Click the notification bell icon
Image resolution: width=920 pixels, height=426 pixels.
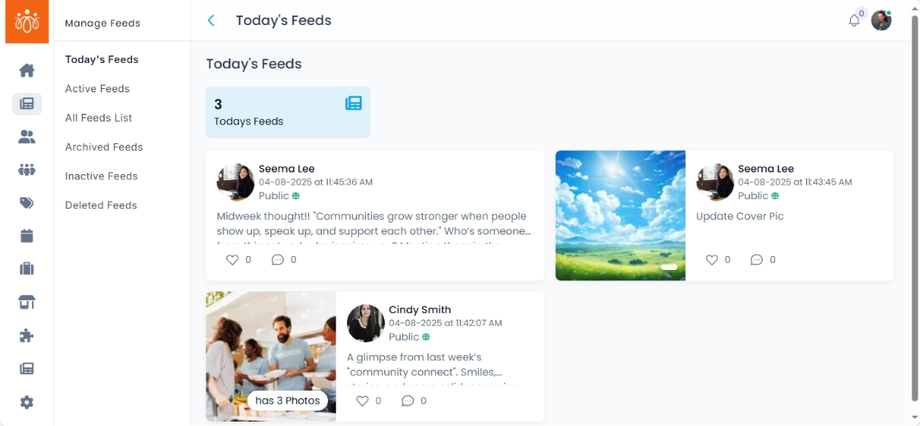click(854, 21)
